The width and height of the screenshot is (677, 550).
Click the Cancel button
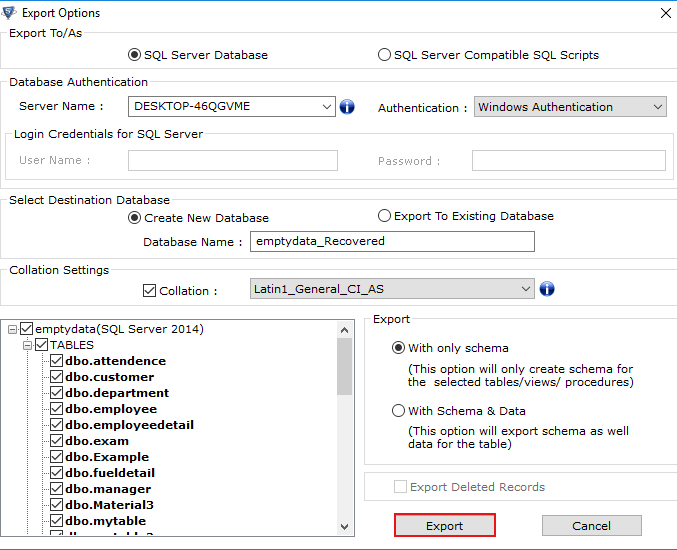592,525
